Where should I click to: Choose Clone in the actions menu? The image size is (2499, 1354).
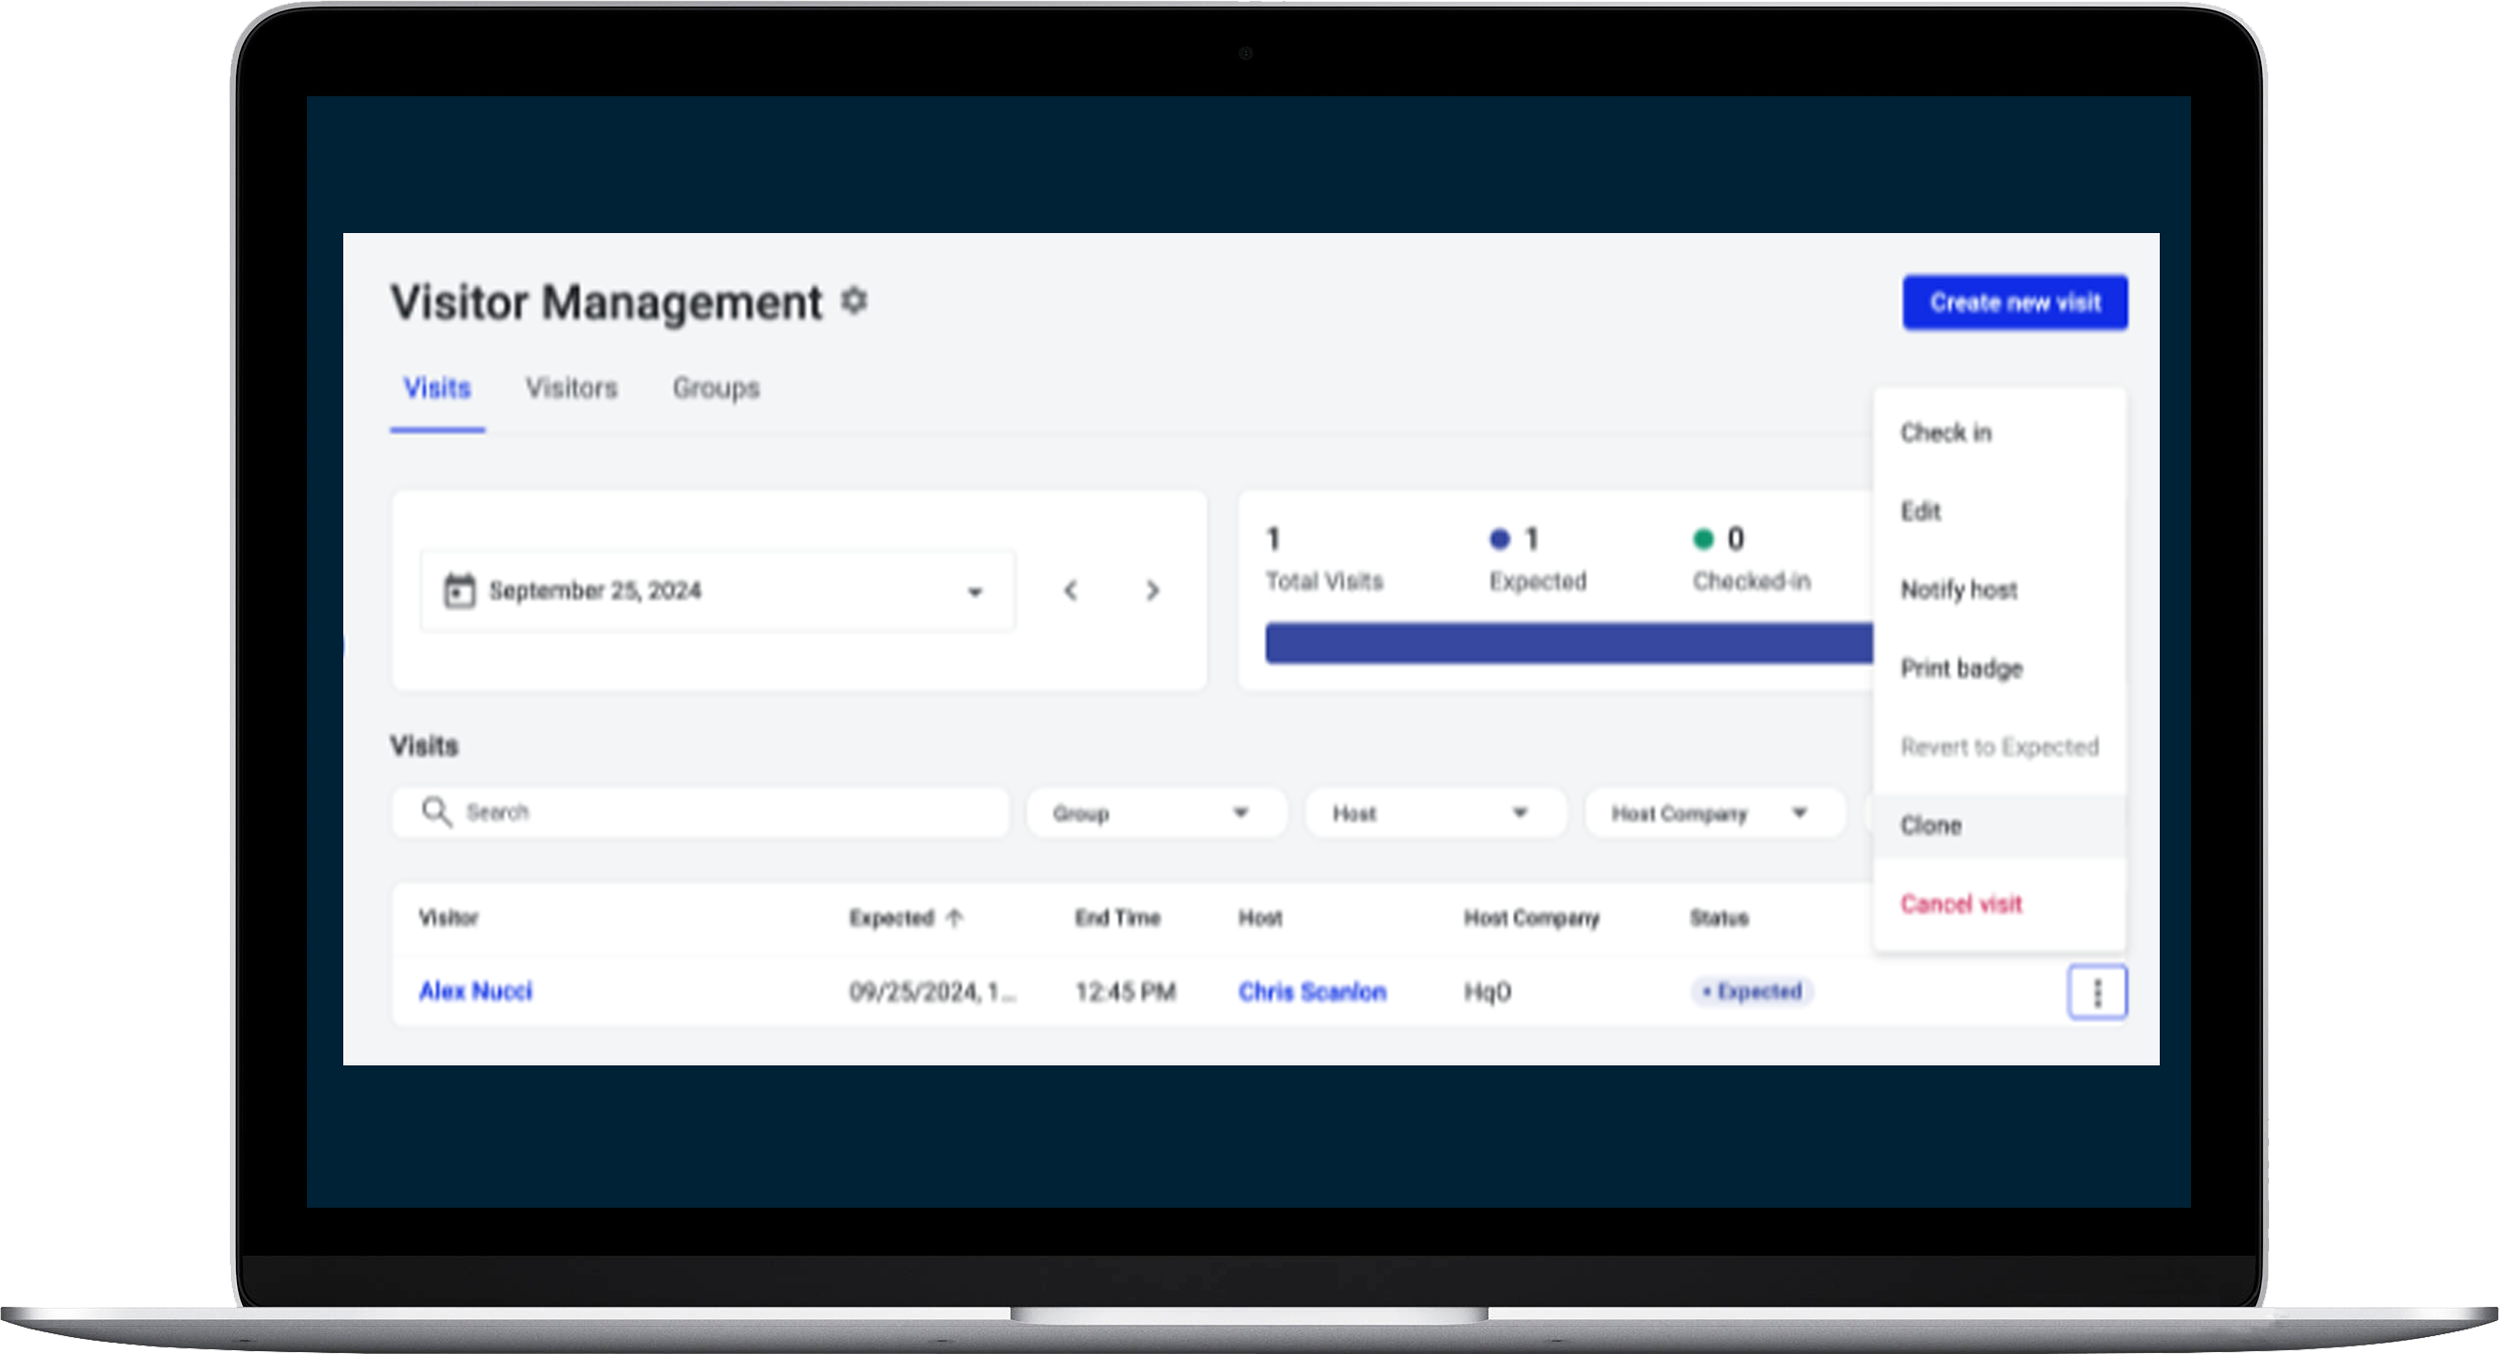(x=1931, y=825)
